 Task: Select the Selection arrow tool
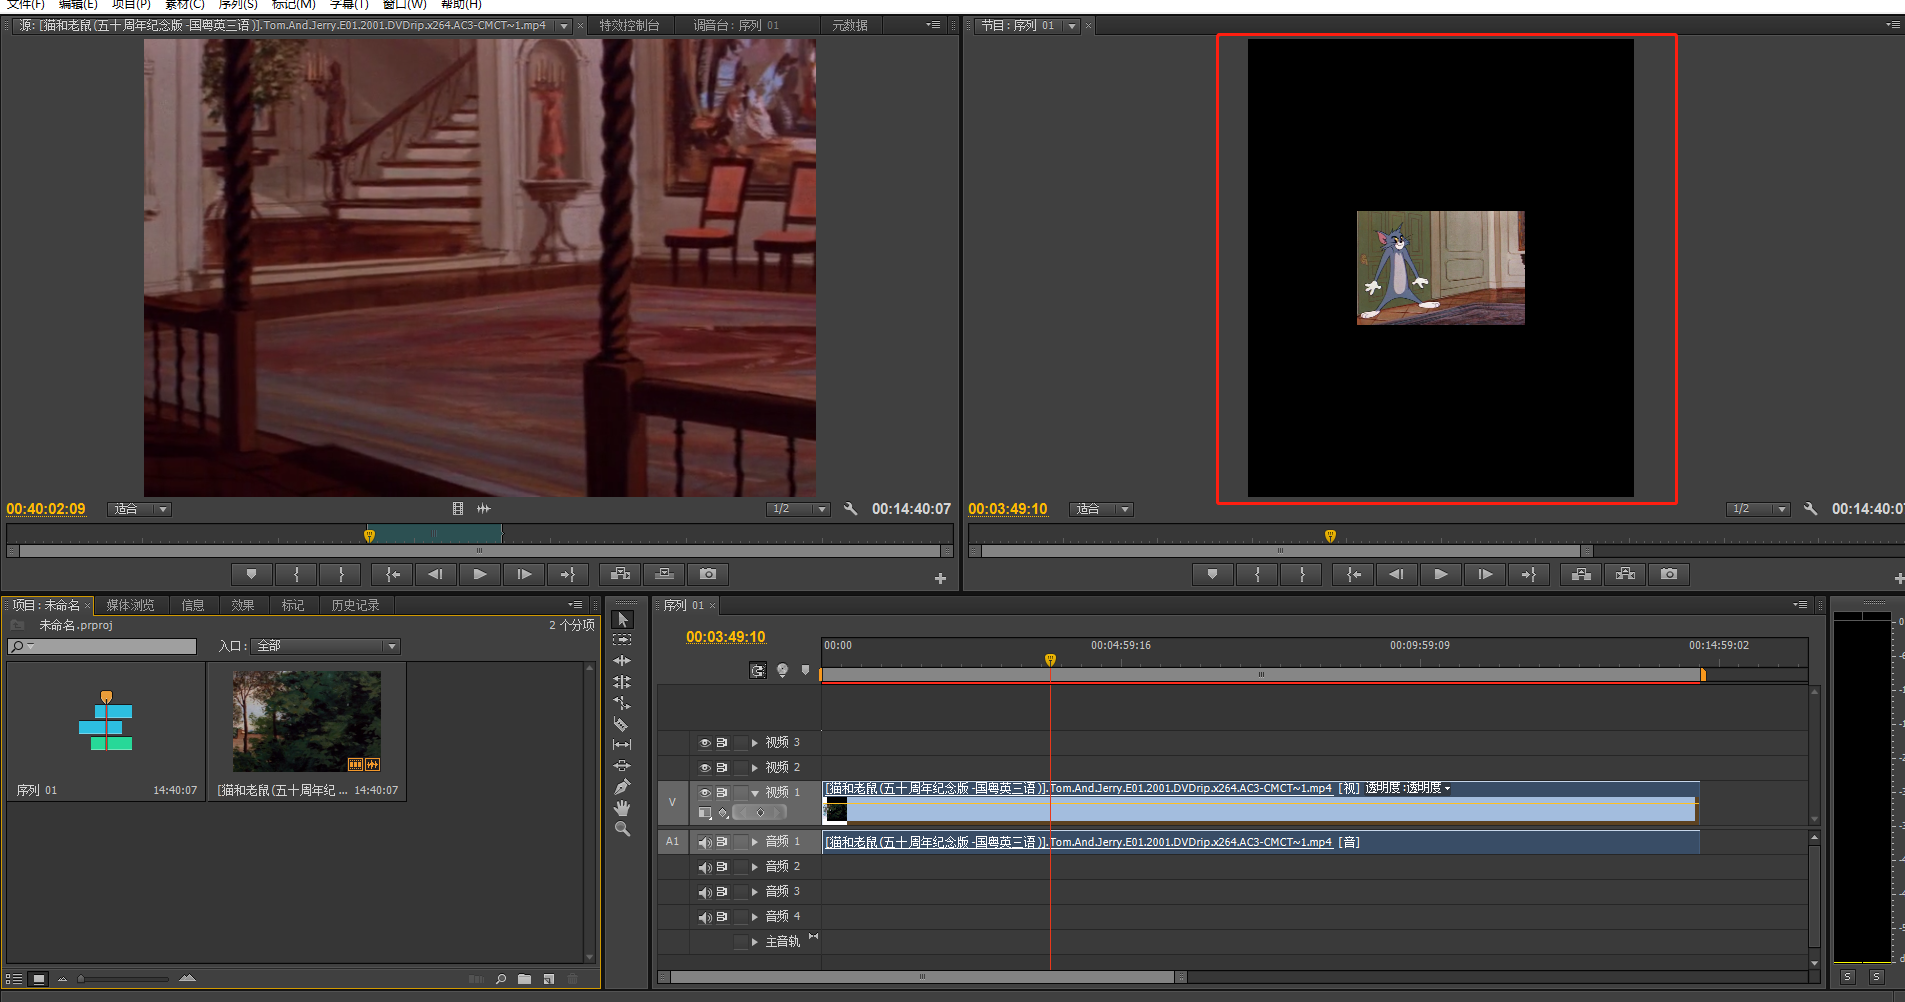click(x=622, y=620)
